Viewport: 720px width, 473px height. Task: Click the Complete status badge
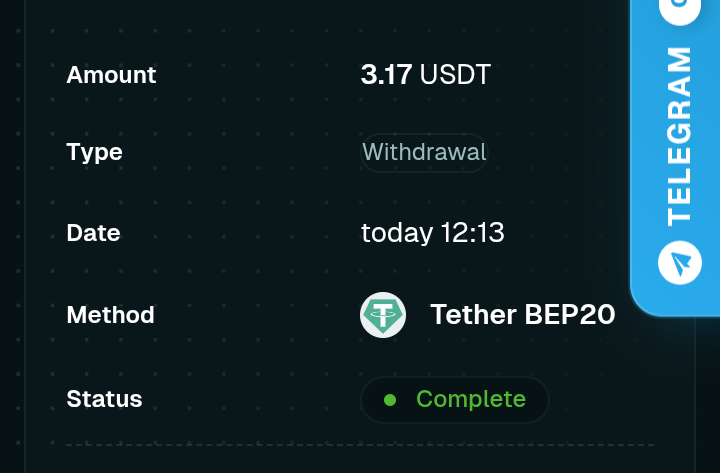455,400
